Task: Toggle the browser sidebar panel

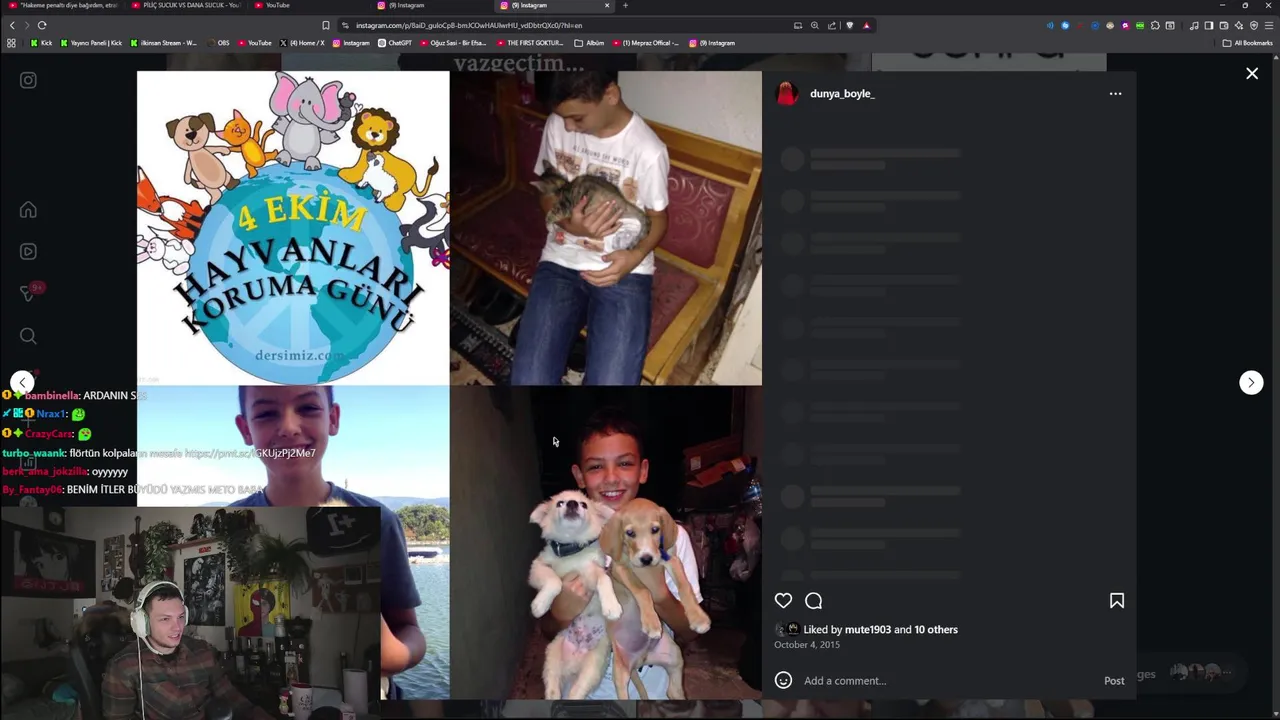Action: [x=1209, y=25]
